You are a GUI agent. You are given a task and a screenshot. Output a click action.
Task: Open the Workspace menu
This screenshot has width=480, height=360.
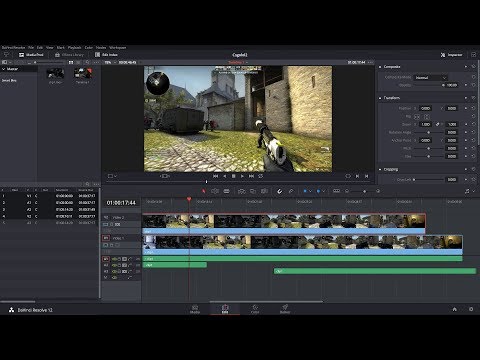[118, 47]
